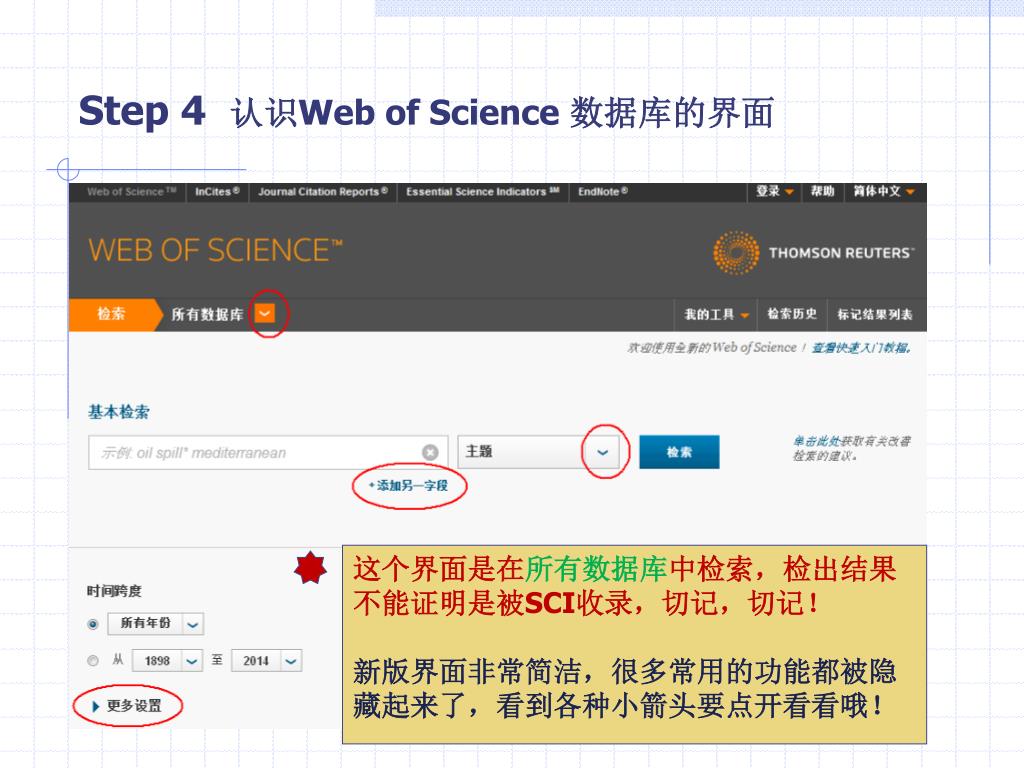Screen dimensions: 1024x768
Task: Click the 时间跨度 label
Action: coord(114,591)
